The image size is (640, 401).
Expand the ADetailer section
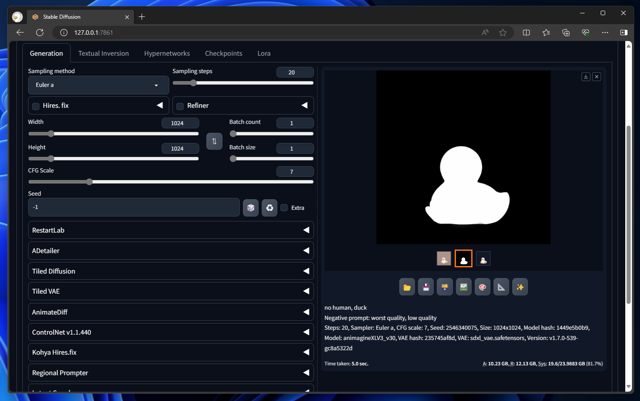click(170, 251)
